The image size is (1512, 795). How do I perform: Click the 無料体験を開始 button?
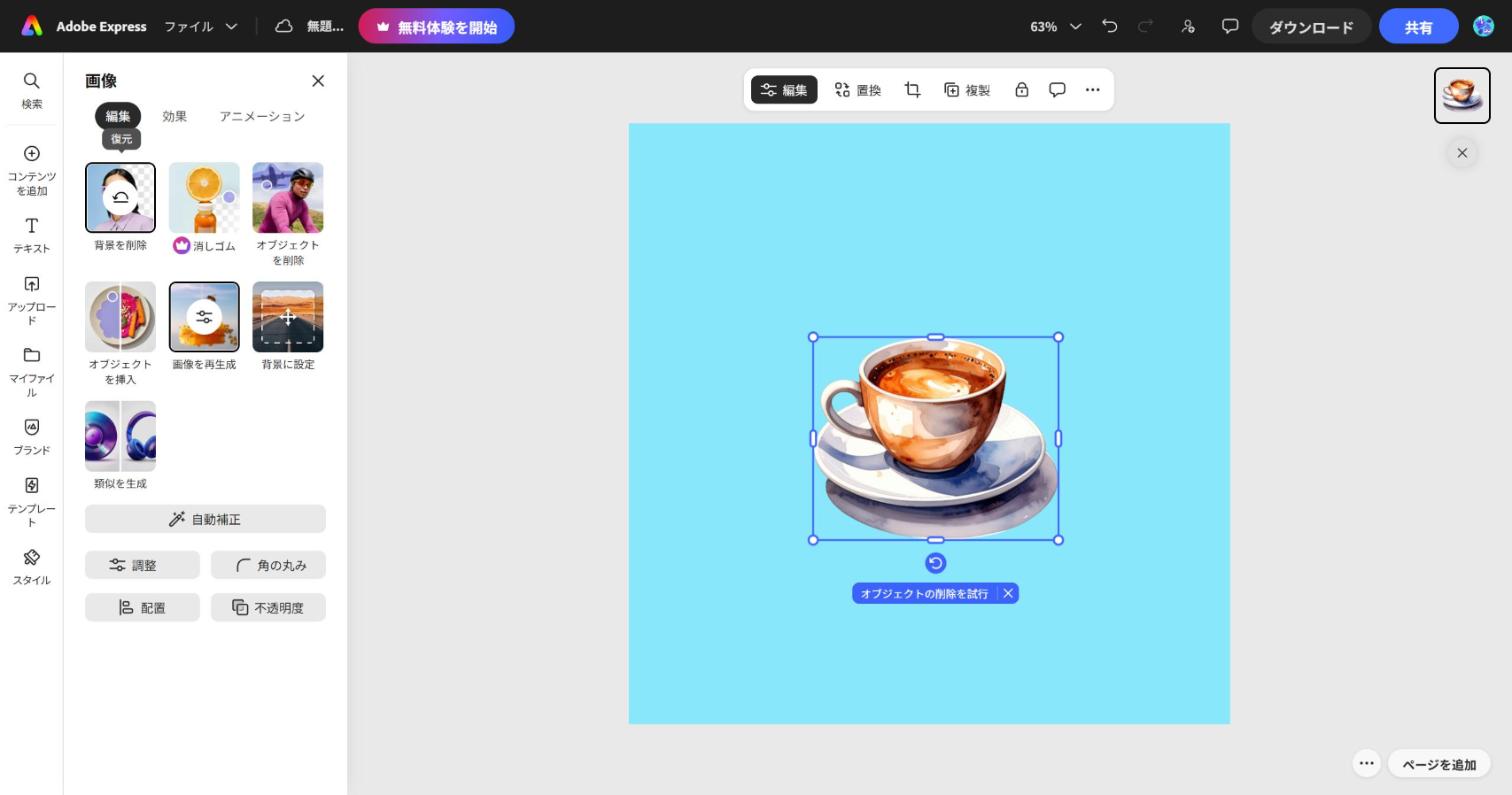[436, 27]
